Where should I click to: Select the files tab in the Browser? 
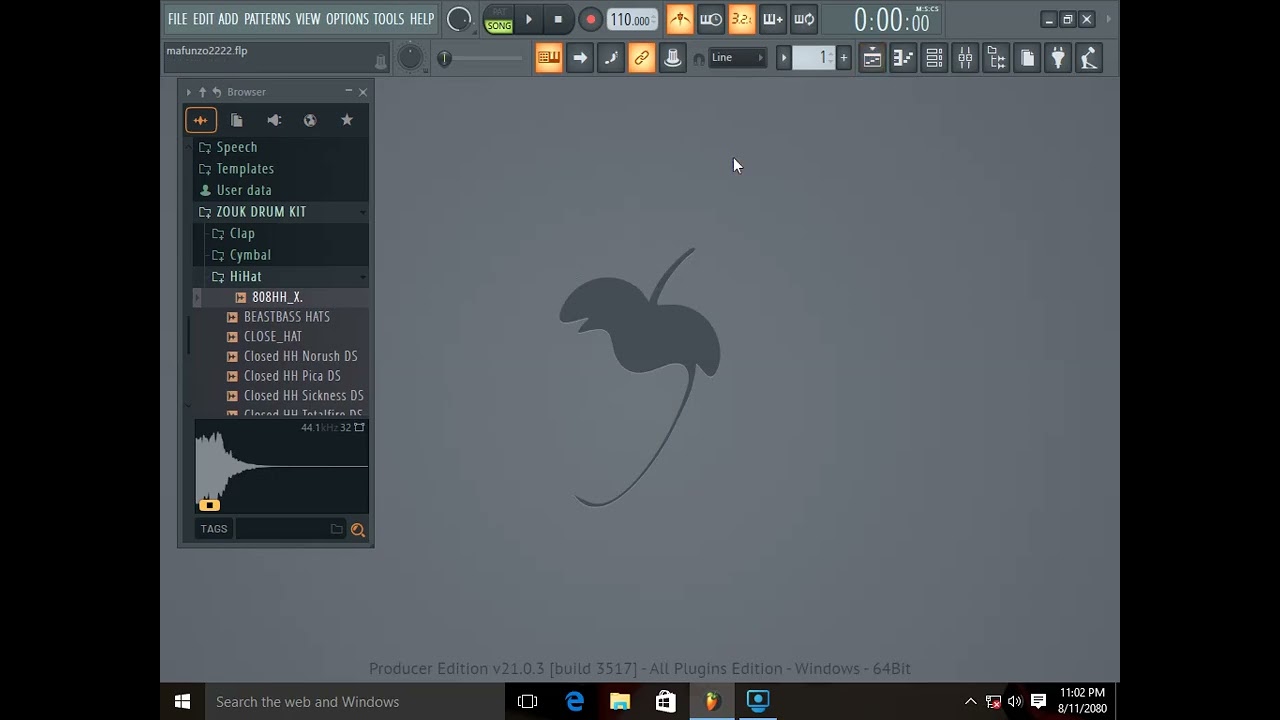pos(237,120)
